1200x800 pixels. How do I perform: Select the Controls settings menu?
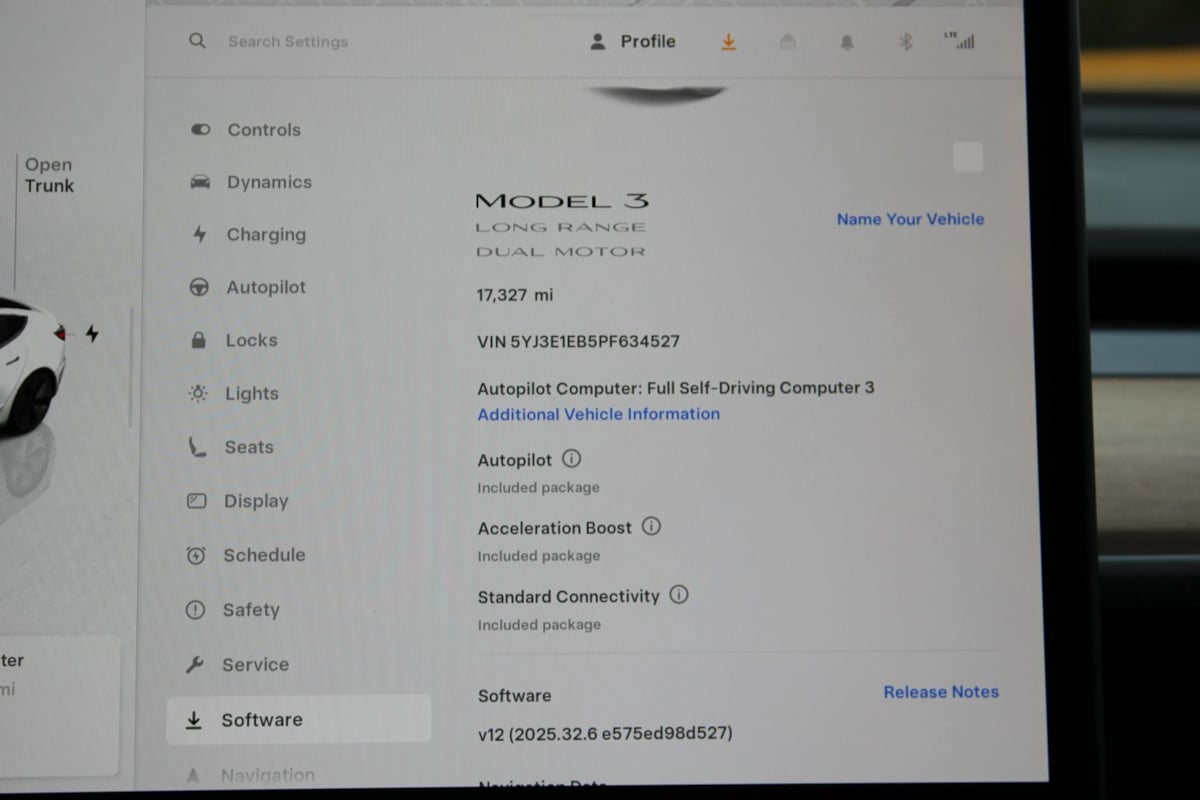263,130
